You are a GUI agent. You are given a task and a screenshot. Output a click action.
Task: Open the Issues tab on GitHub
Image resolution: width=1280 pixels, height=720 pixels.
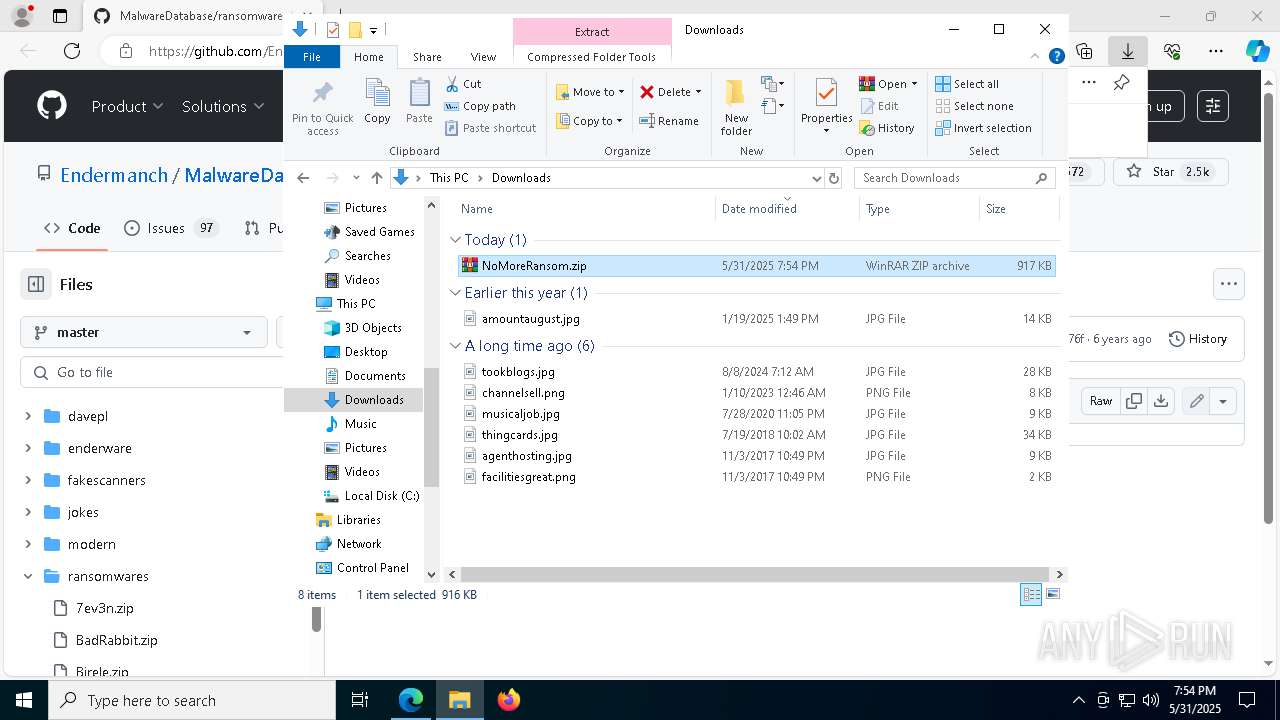170,228
